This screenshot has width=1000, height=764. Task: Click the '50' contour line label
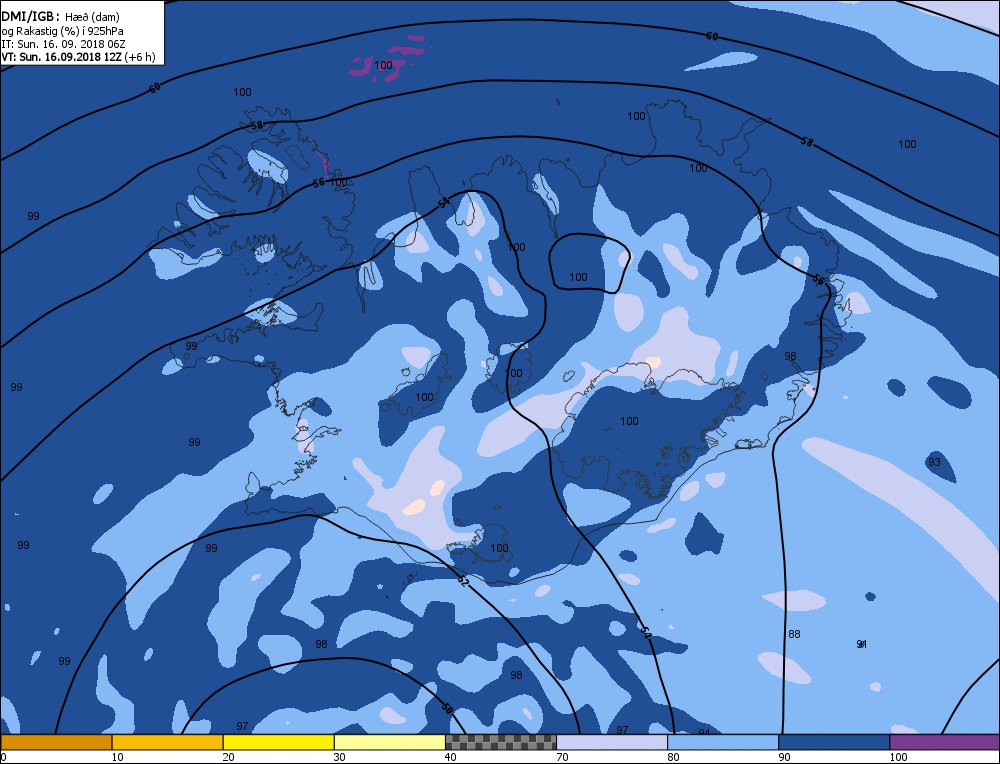pos(447,709)
